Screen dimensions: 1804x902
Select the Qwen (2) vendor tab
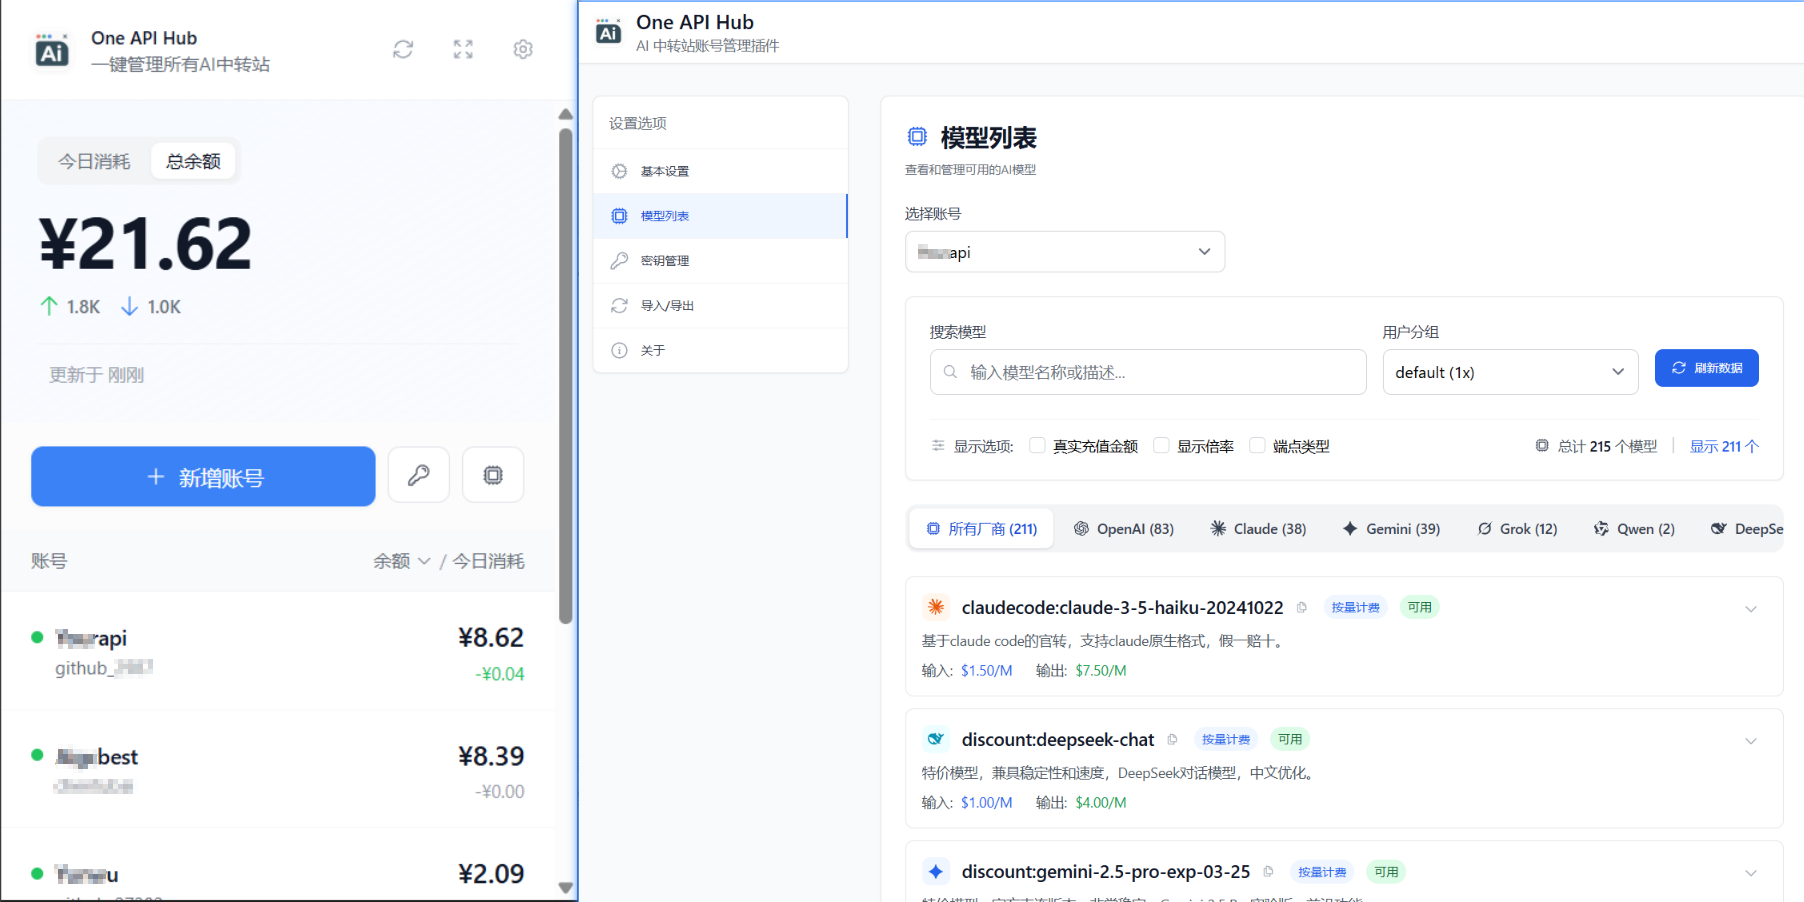(1634, 528)
